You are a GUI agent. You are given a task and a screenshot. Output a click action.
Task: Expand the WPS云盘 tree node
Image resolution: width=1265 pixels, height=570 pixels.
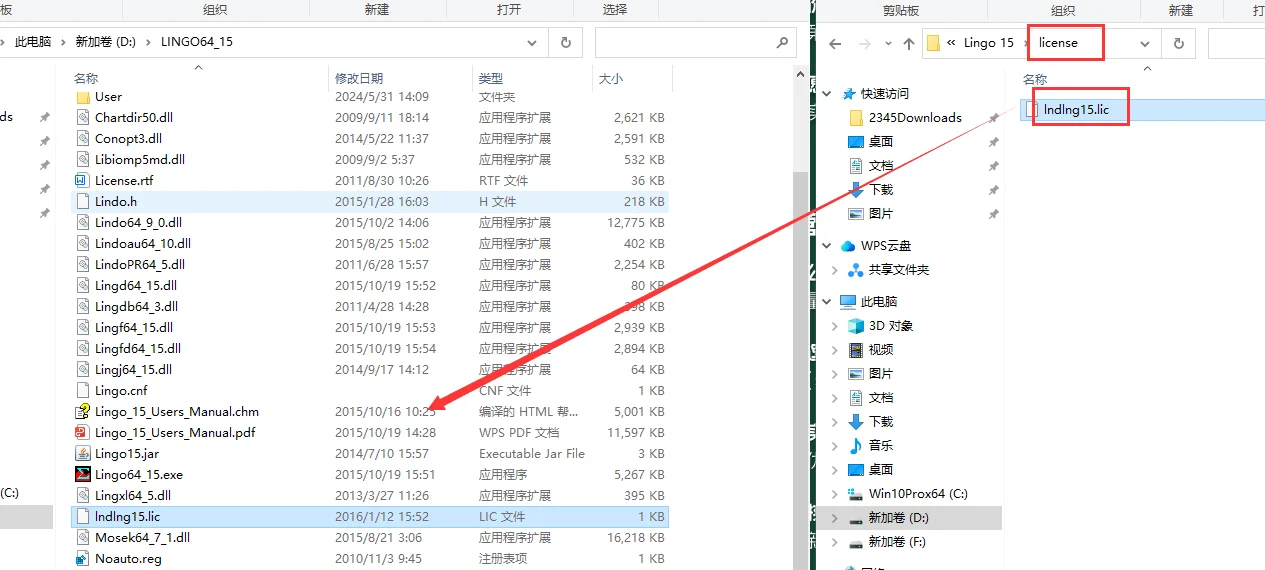pyautogui.click(x=827, y=246)
